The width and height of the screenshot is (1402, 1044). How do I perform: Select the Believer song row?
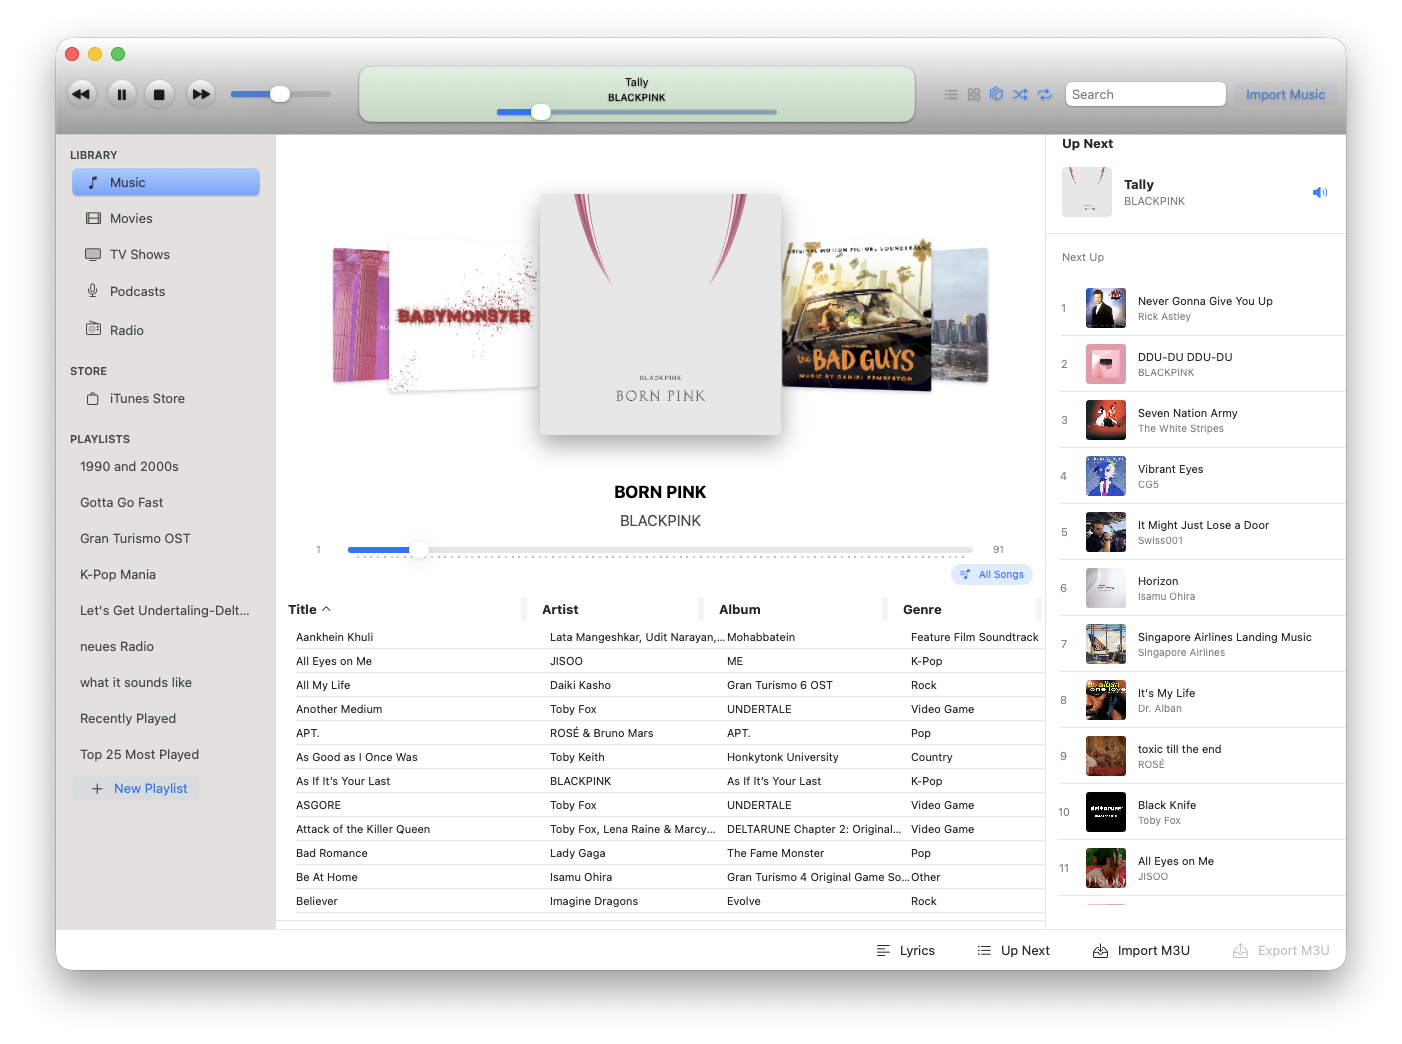665,901
